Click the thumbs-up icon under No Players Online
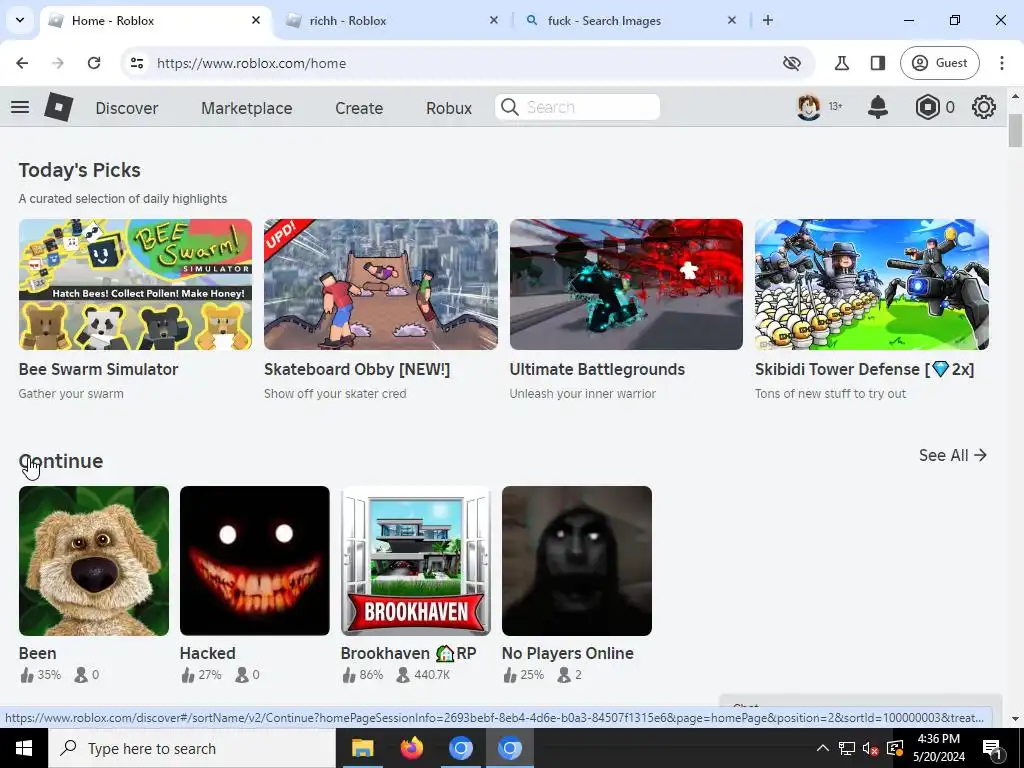1024x768 pixels. tap(509, 675)
